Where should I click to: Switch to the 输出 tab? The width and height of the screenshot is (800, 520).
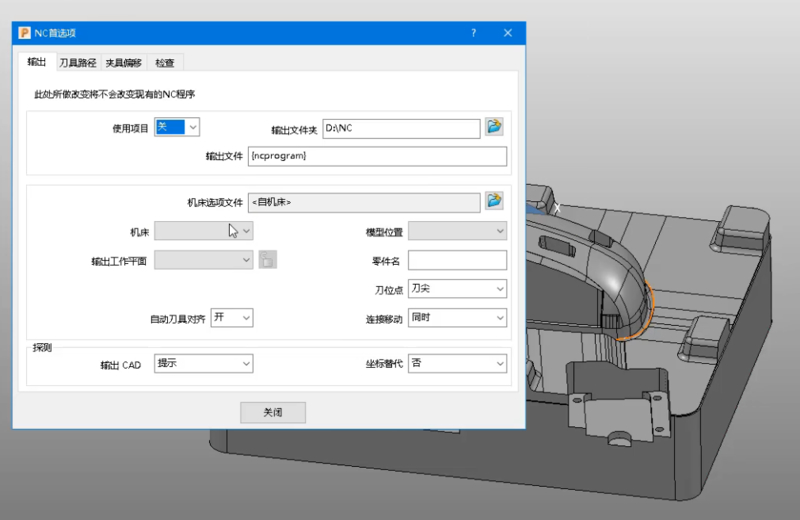coord(37,62)
